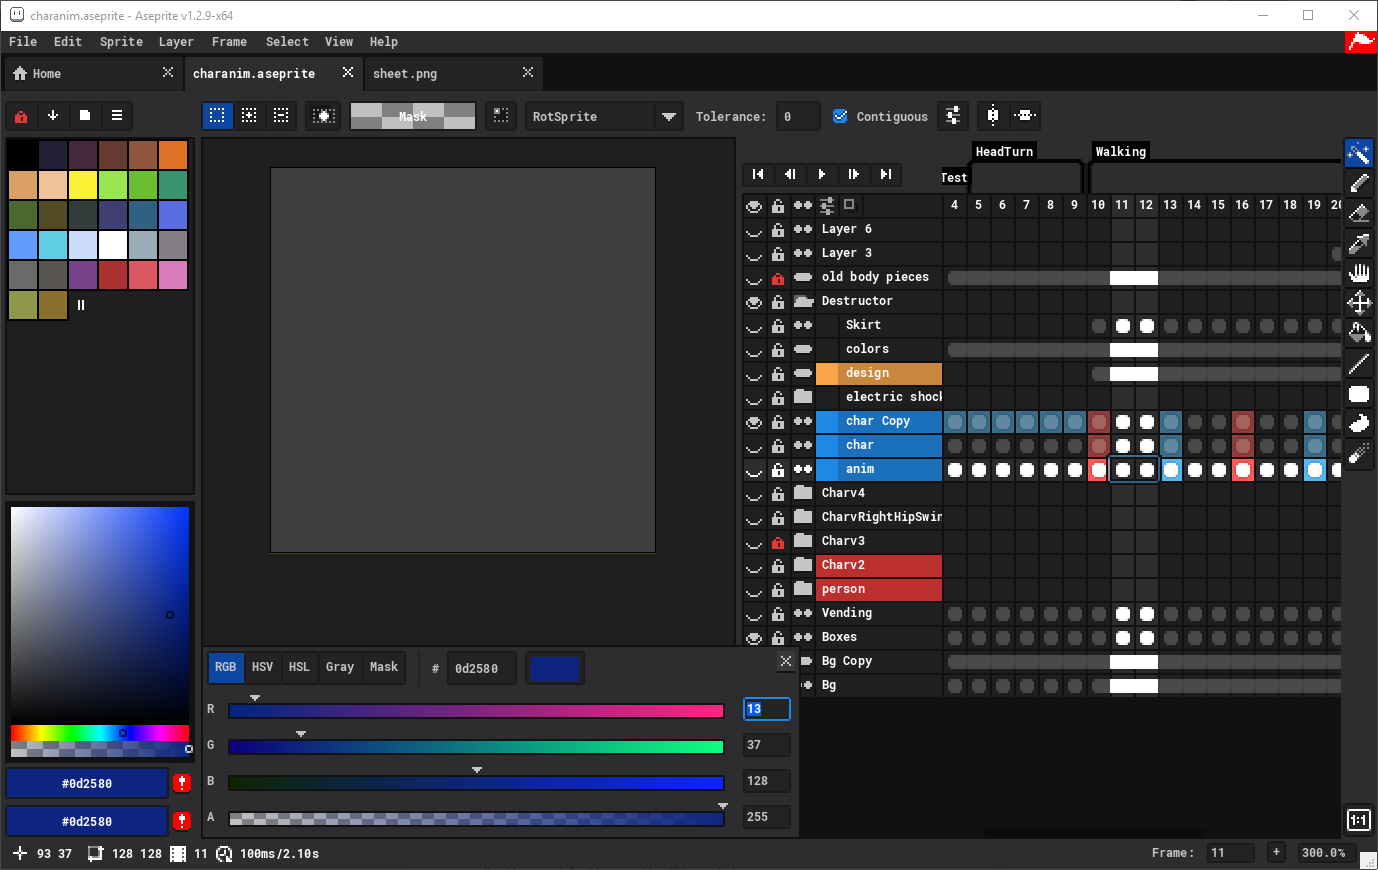
Task: Click the 1:1 preview button
Action: coord(1359,820)
